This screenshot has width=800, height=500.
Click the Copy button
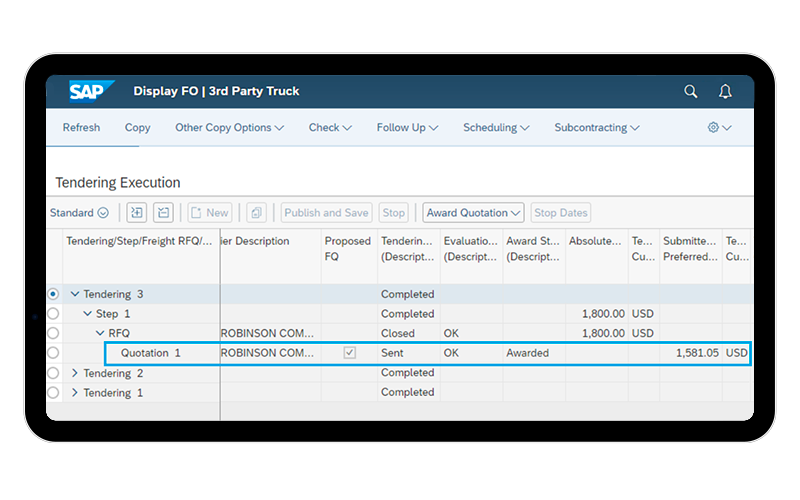click(138, 128)
